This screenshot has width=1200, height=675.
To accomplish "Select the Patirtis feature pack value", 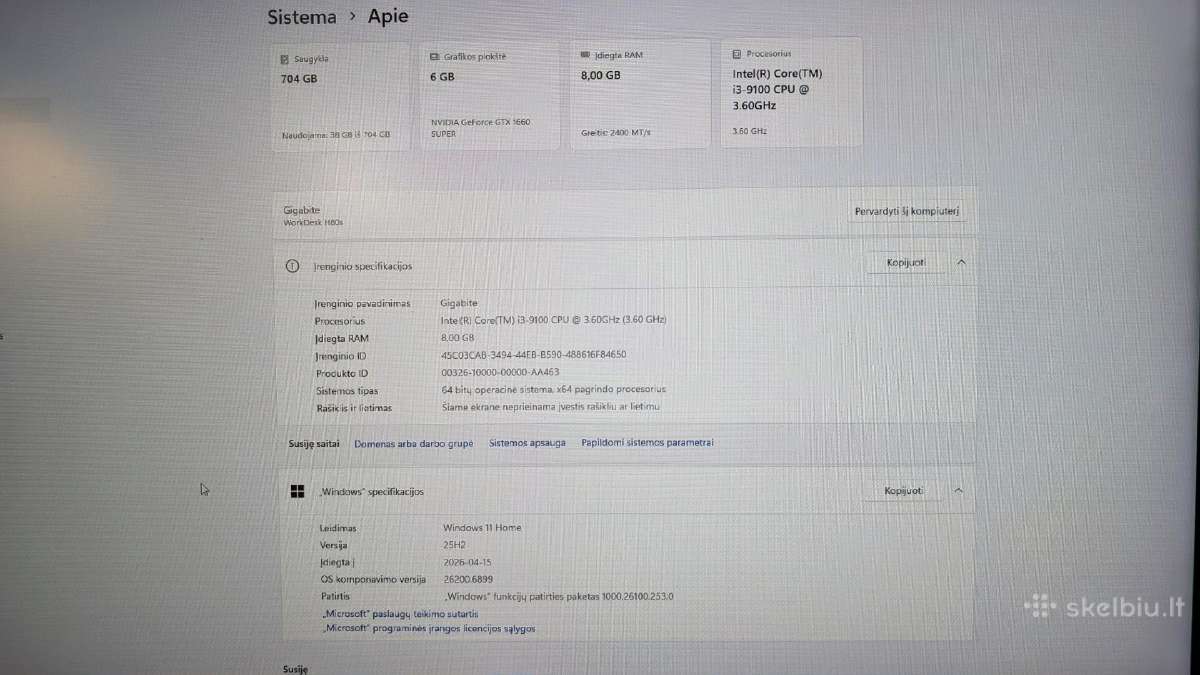I will tap(559, 596).
